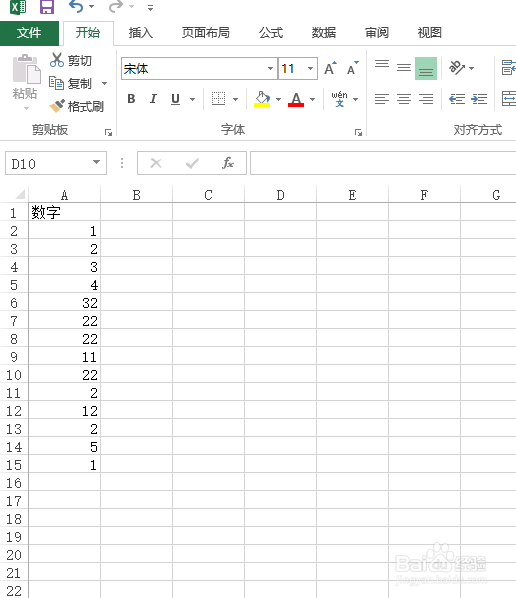The height and width of the screenshot is (598, 516).
Task: Open the underline style dropdown arrow
Action: coord(193,100)
